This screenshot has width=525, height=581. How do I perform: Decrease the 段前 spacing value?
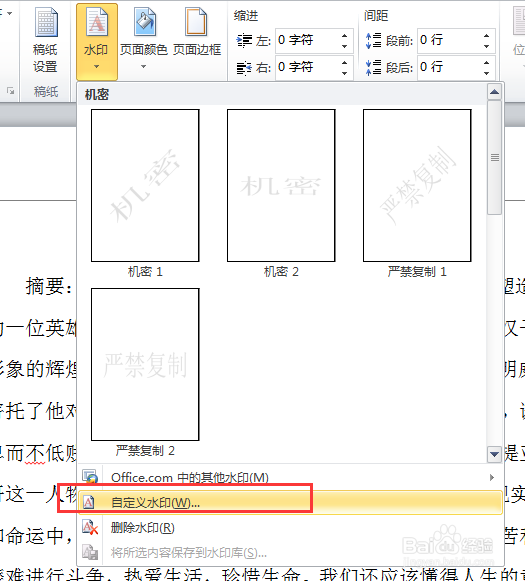point(486,46)
